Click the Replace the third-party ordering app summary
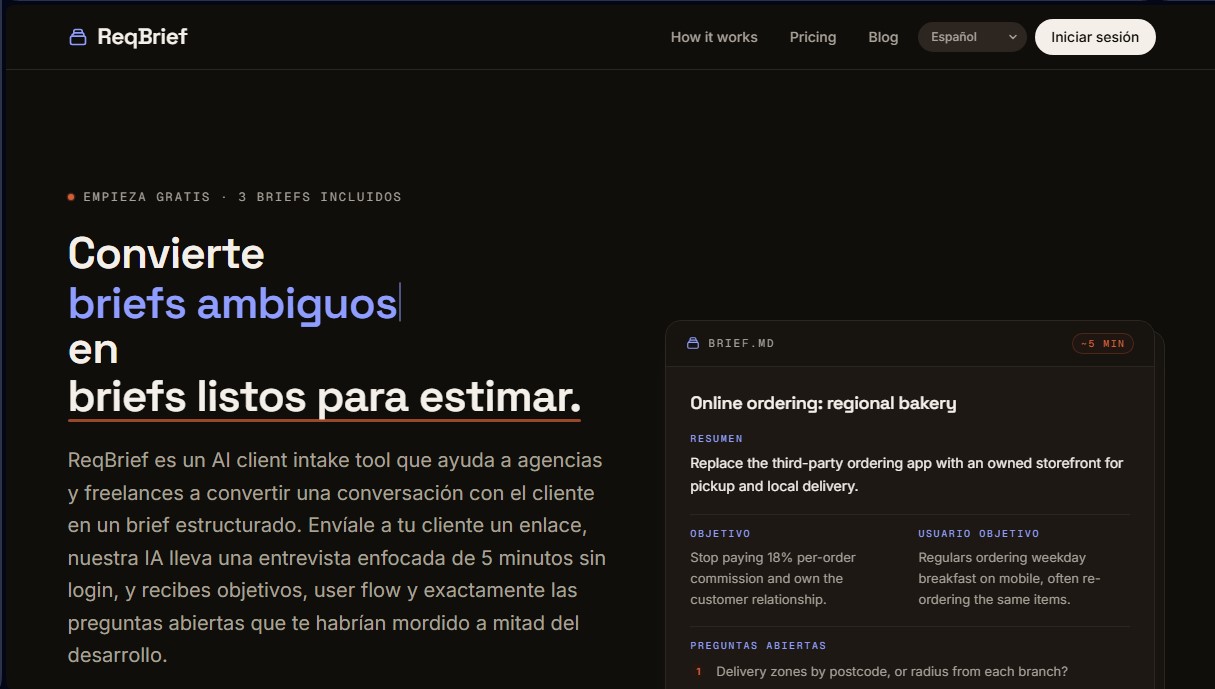This screenshot has height=689, width=1215. click(907, 475)
